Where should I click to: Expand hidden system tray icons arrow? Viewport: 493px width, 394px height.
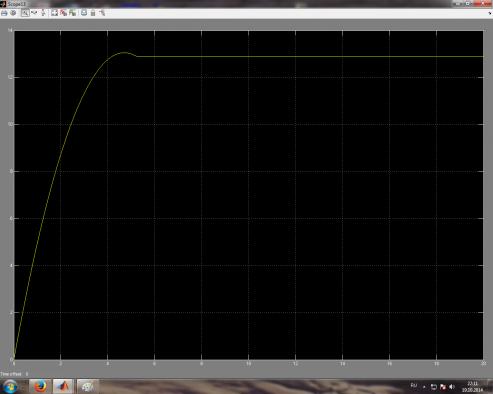[424, 387]
